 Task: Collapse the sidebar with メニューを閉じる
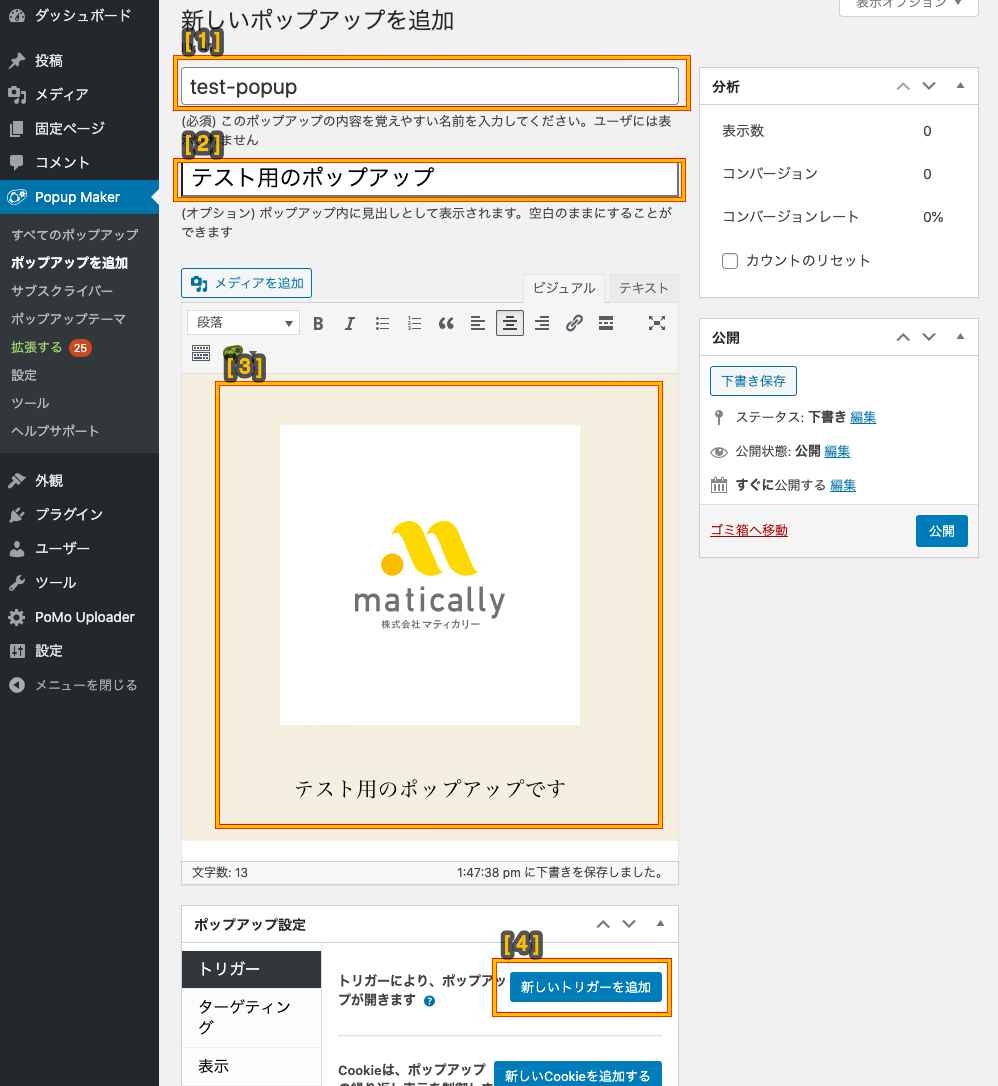[x=80, y=685]
